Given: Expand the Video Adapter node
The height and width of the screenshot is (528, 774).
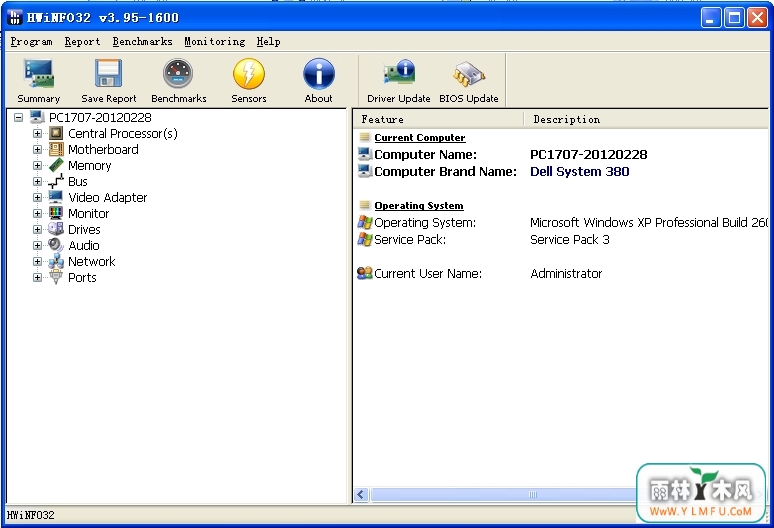Looking at the screenshot, I should pos(37,197).
